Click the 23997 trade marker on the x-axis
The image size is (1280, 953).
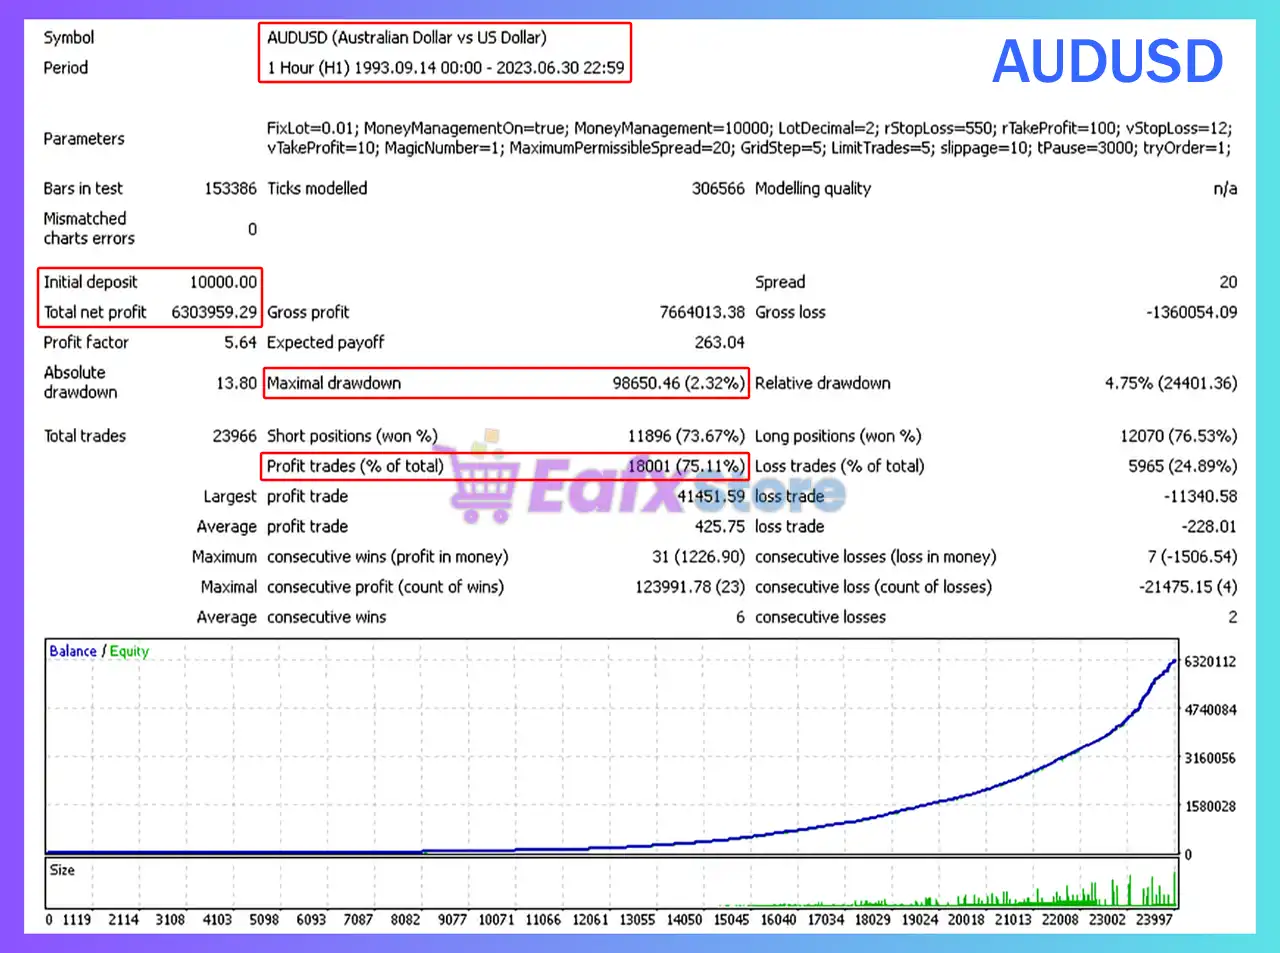[1154, 919]
